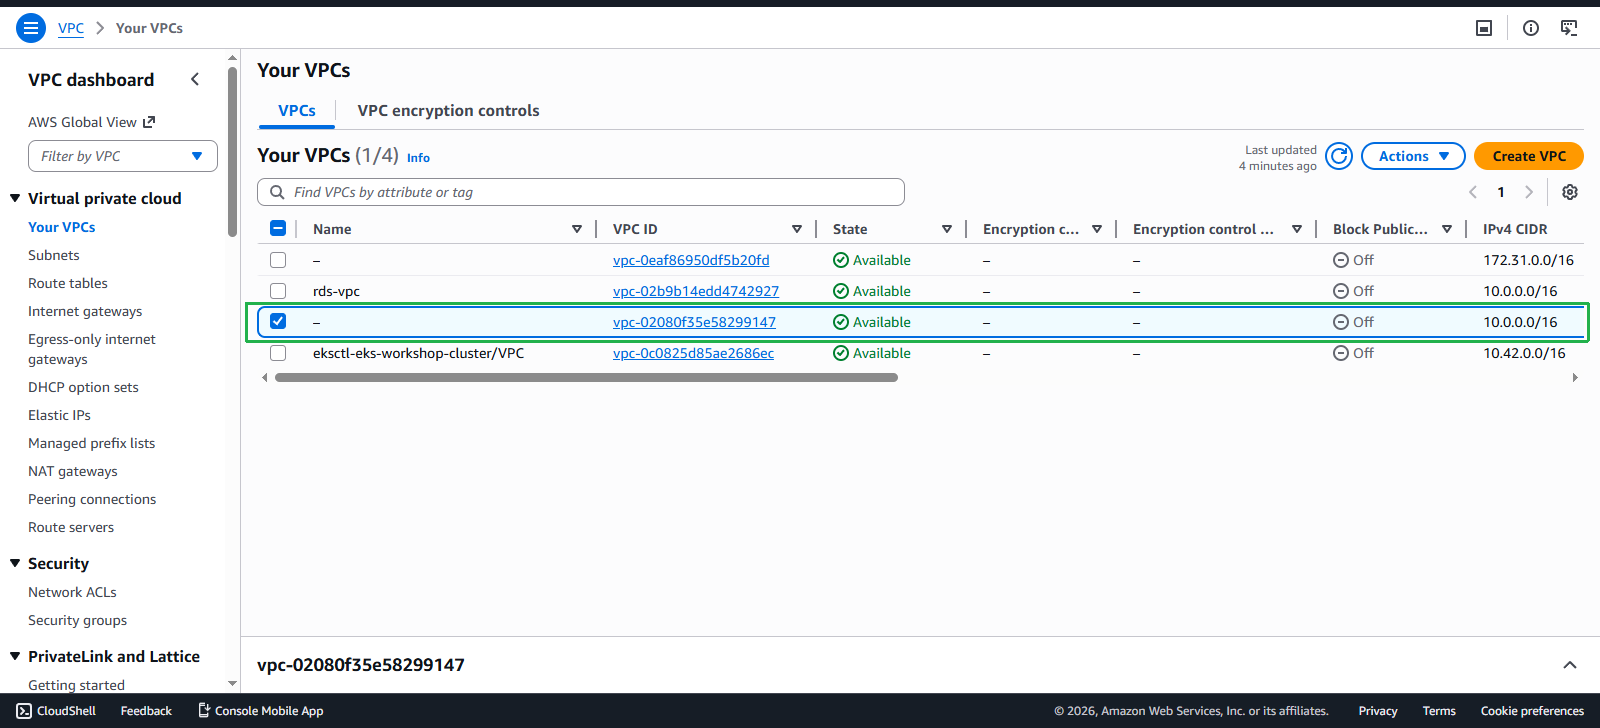The height and width of the screenshot is (728, 1600).
Task: Open the main navigation hamburger menu
Action: 31,28
